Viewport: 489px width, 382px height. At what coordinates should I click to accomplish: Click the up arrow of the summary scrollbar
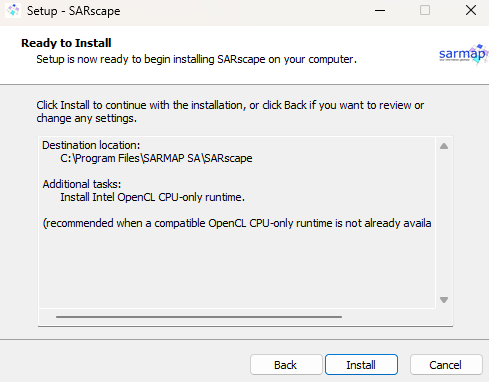(x=444, y=146)
